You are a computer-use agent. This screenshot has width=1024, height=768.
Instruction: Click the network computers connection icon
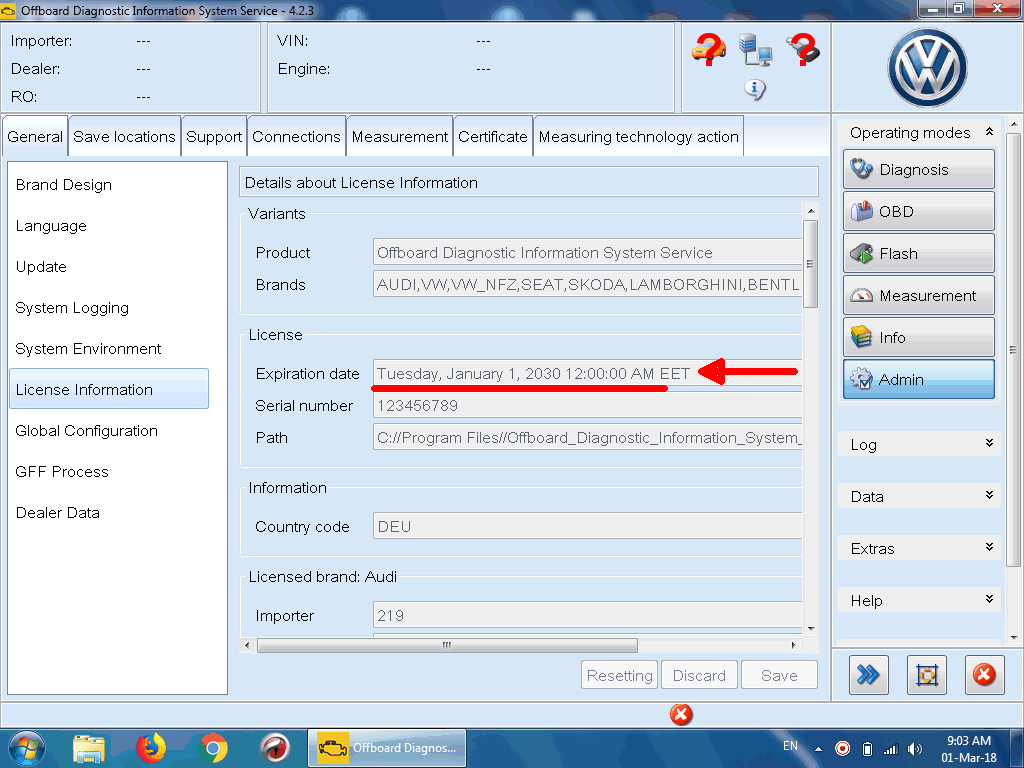click(755, 49)
